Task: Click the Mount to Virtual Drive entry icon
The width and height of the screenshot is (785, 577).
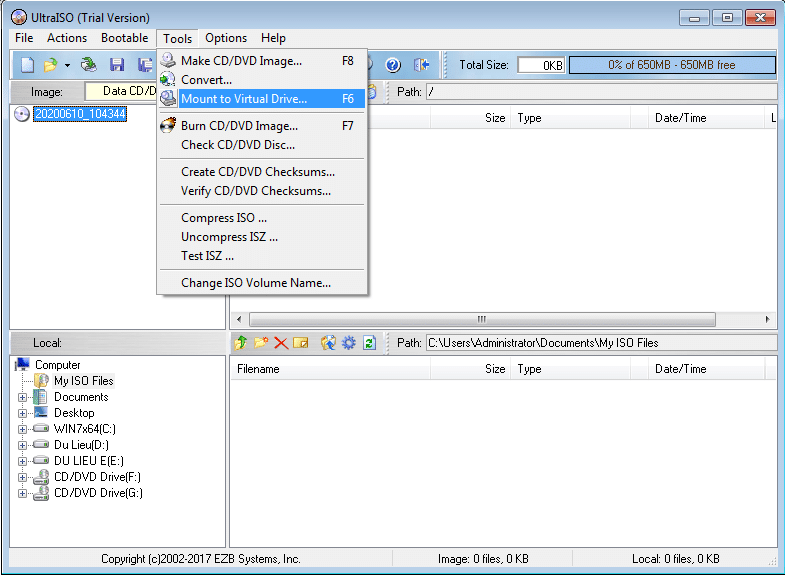Action: (168, 98)
